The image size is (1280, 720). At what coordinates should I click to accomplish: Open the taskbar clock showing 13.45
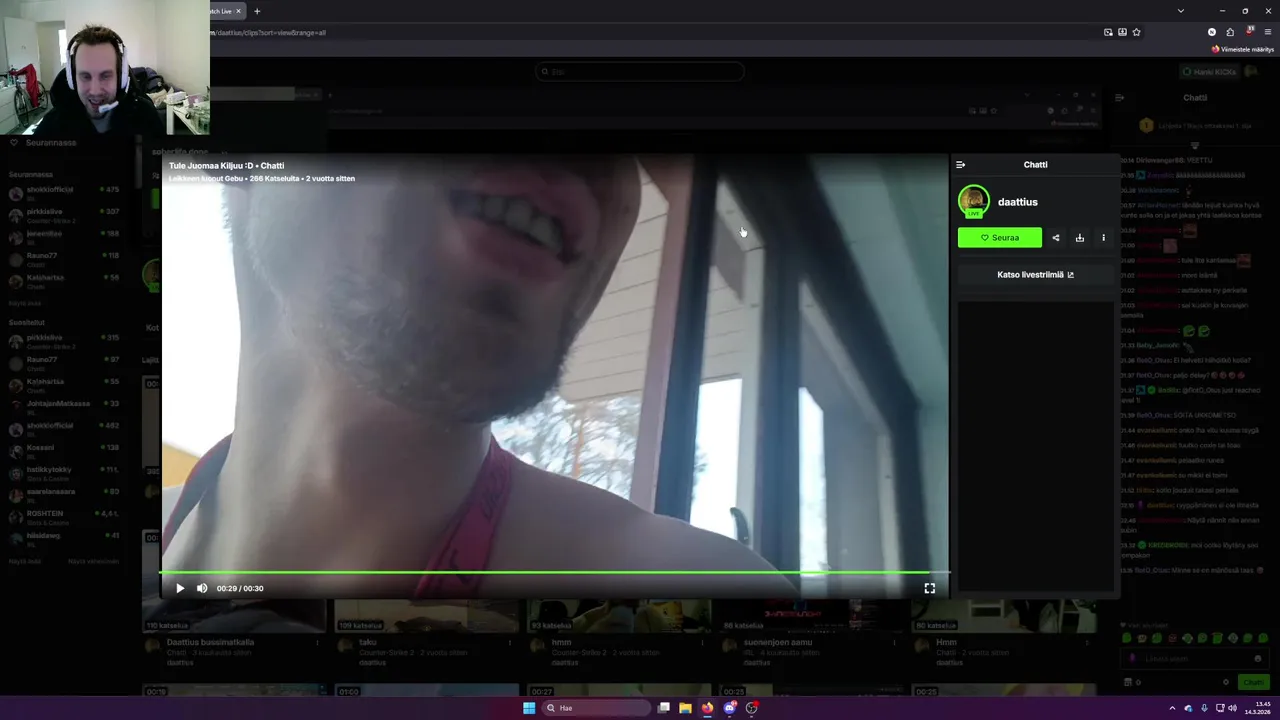tap(1258, 708)
